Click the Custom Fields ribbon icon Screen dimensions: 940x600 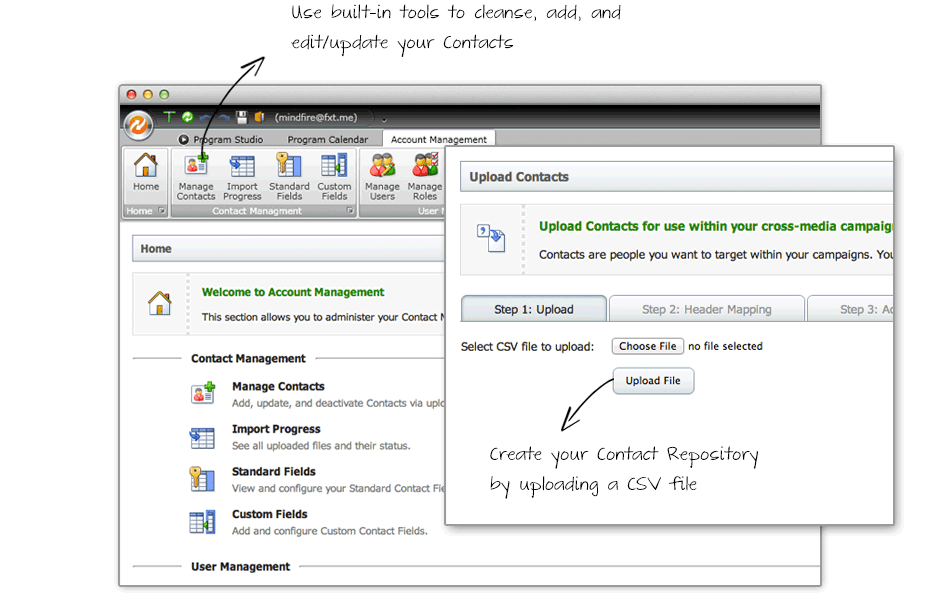[x=334, y=177]
